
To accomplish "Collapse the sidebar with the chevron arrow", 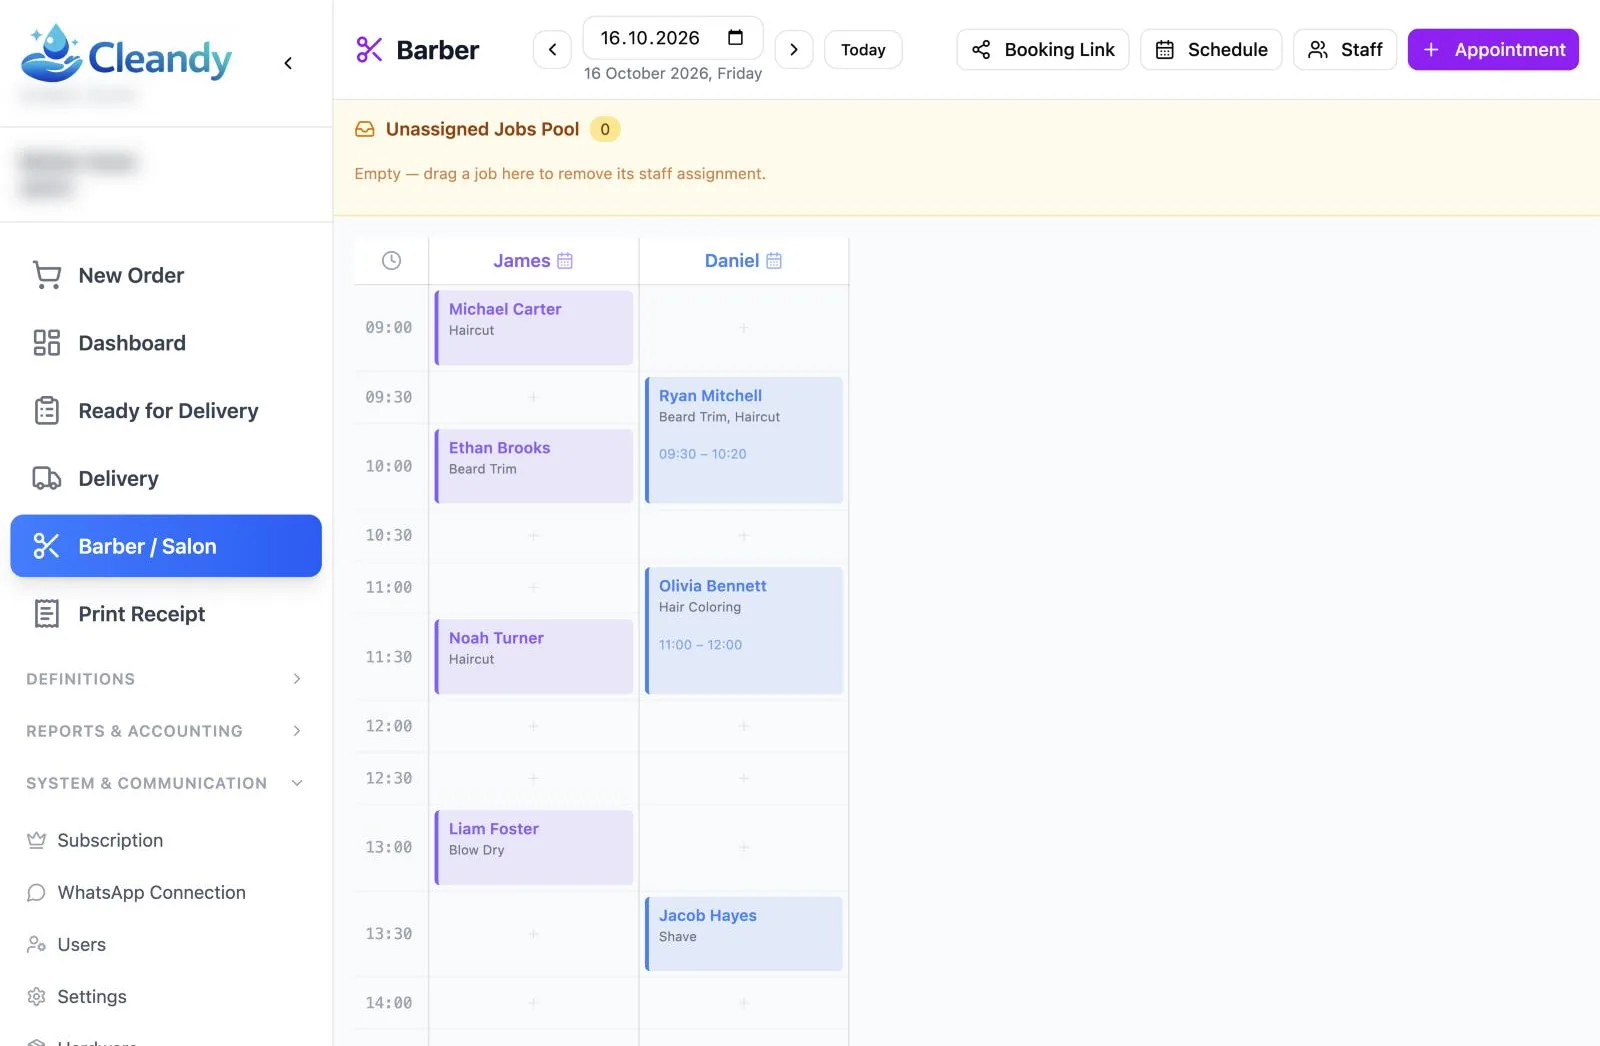I will click(x=288, y=63).
